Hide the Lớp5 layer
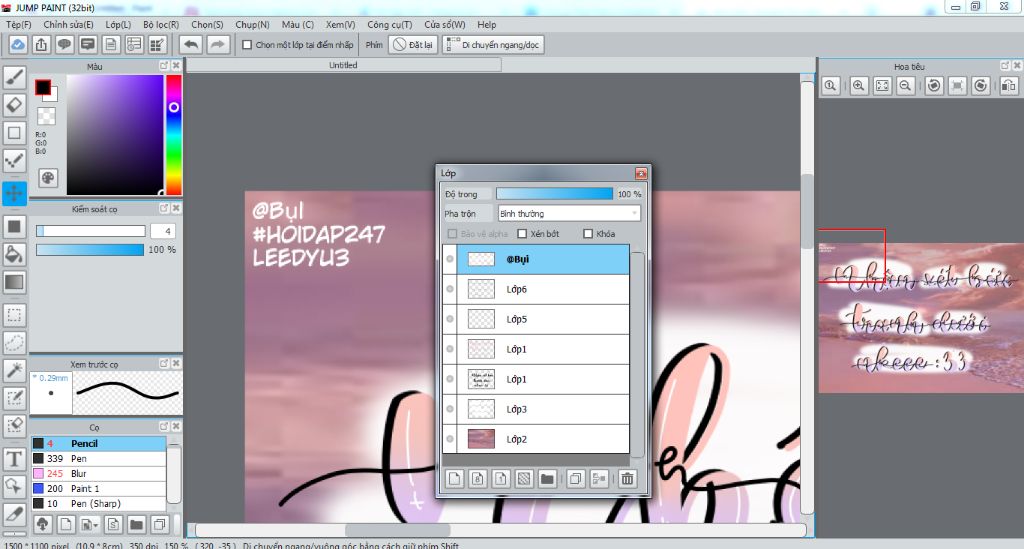The image size is (1024, 549). (450, 319)
